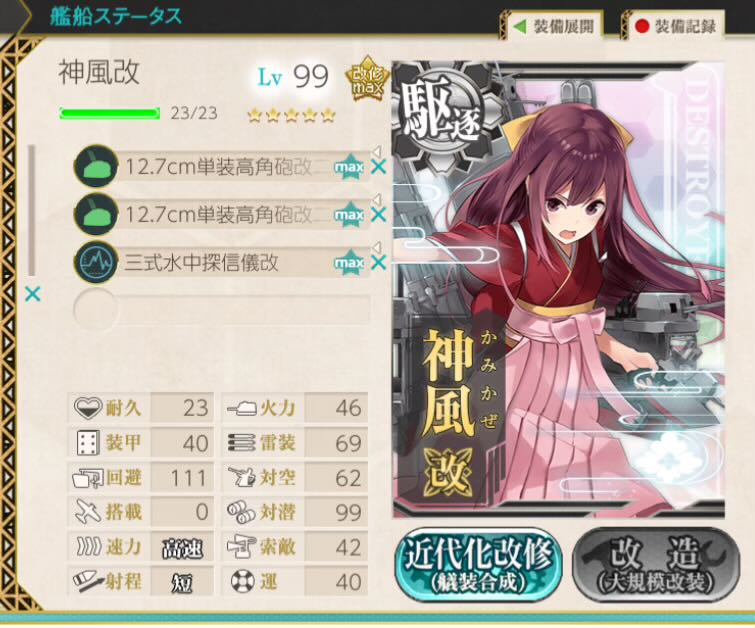Image resolution: width=755 pixels, height=628 pixels.
Task: Remove the 三式水中探信儀改 with its X
Action: pos(378,262)
